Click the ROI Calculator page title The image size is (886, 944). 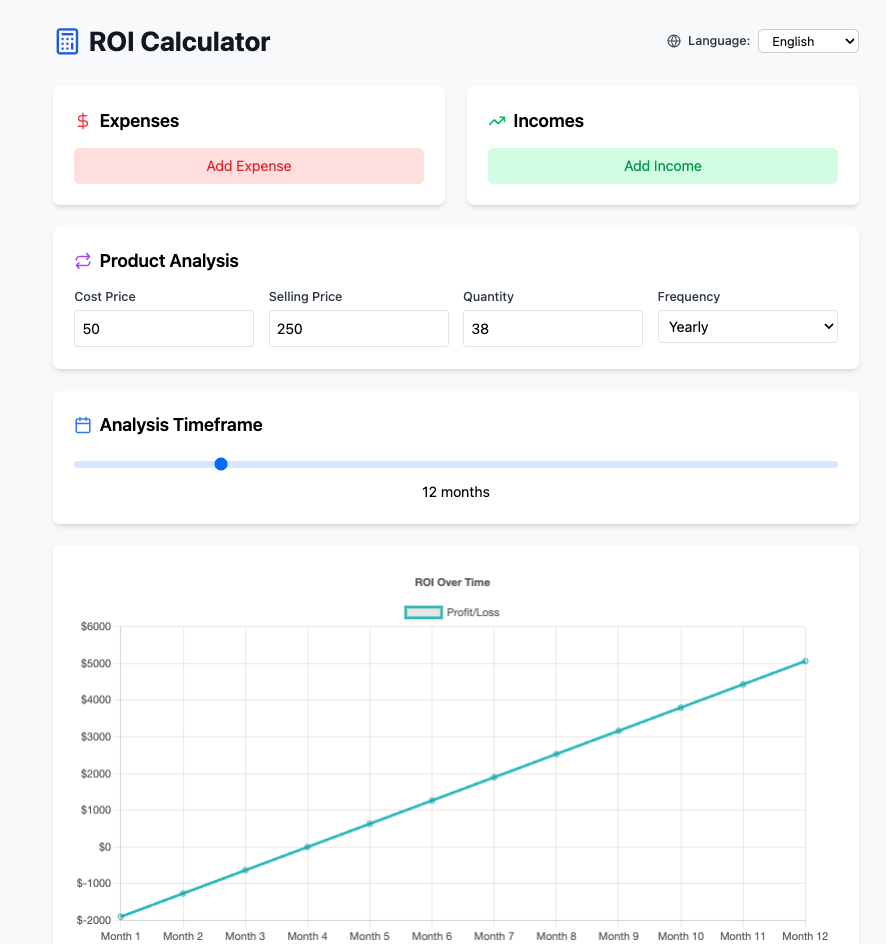[179, 41]
